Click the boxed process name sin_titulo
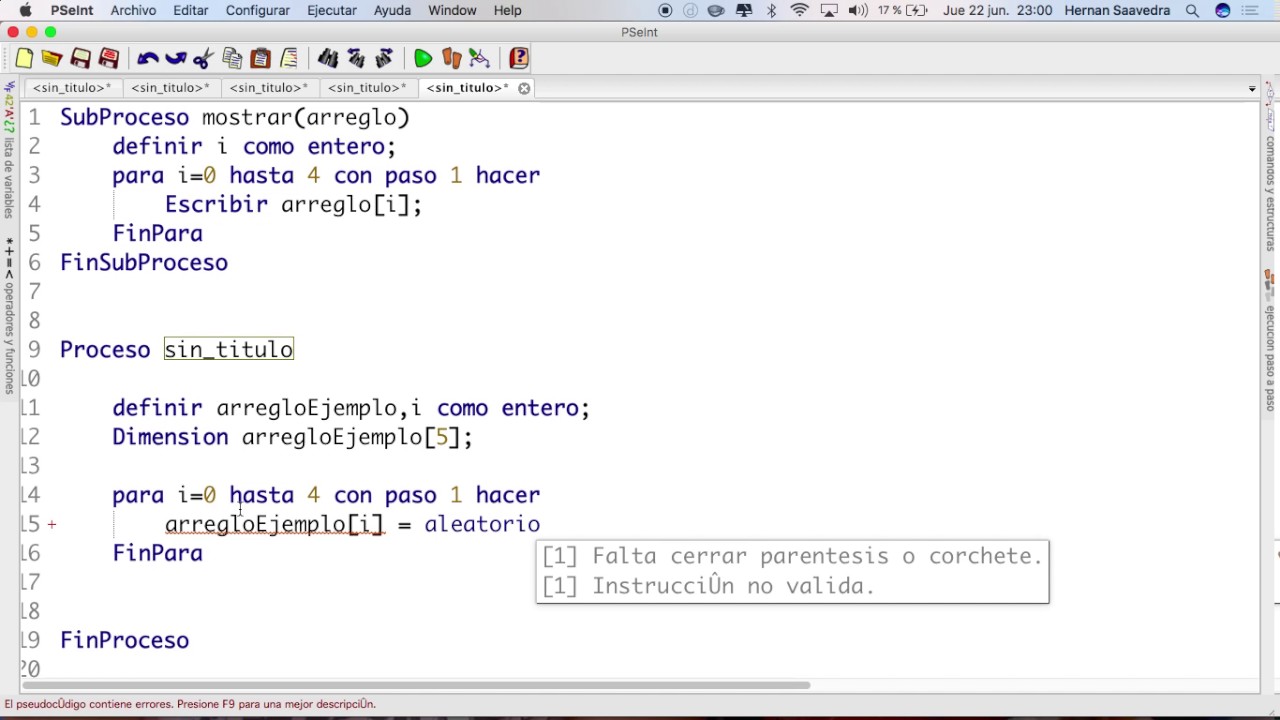 229,349
